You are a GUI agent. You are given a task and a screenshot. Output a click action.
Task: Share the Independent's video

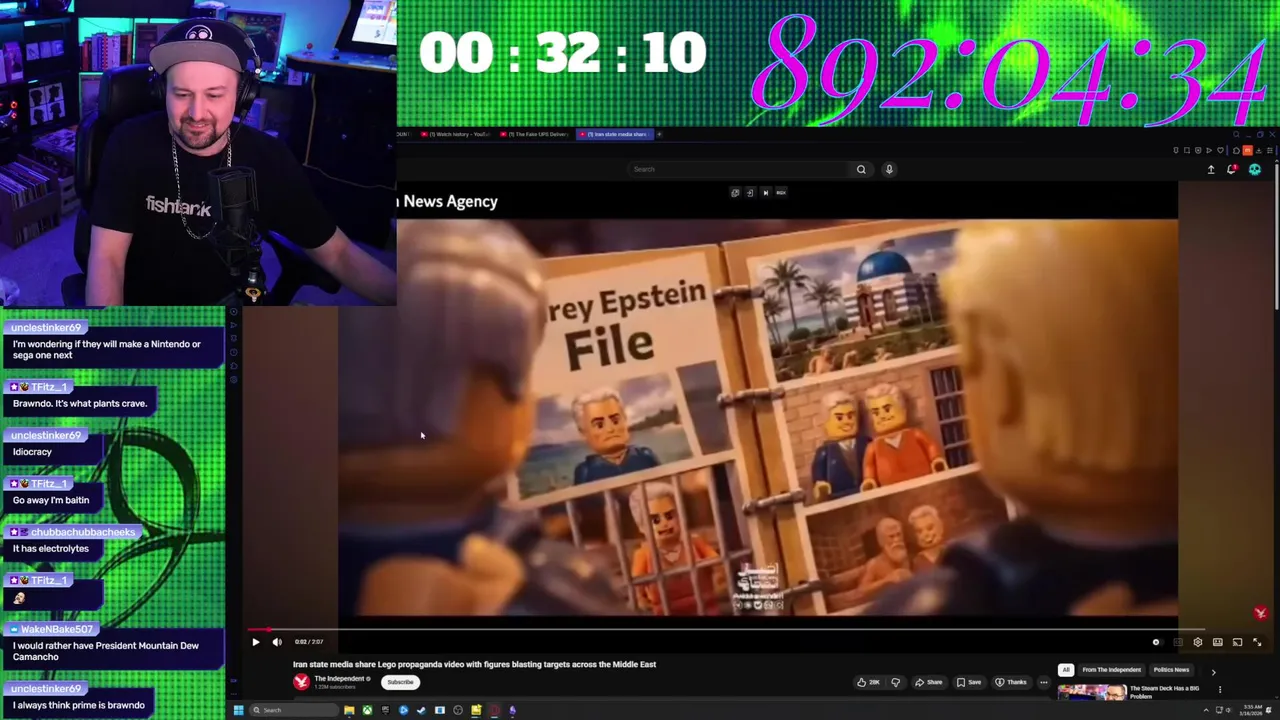tap(929, 682)
